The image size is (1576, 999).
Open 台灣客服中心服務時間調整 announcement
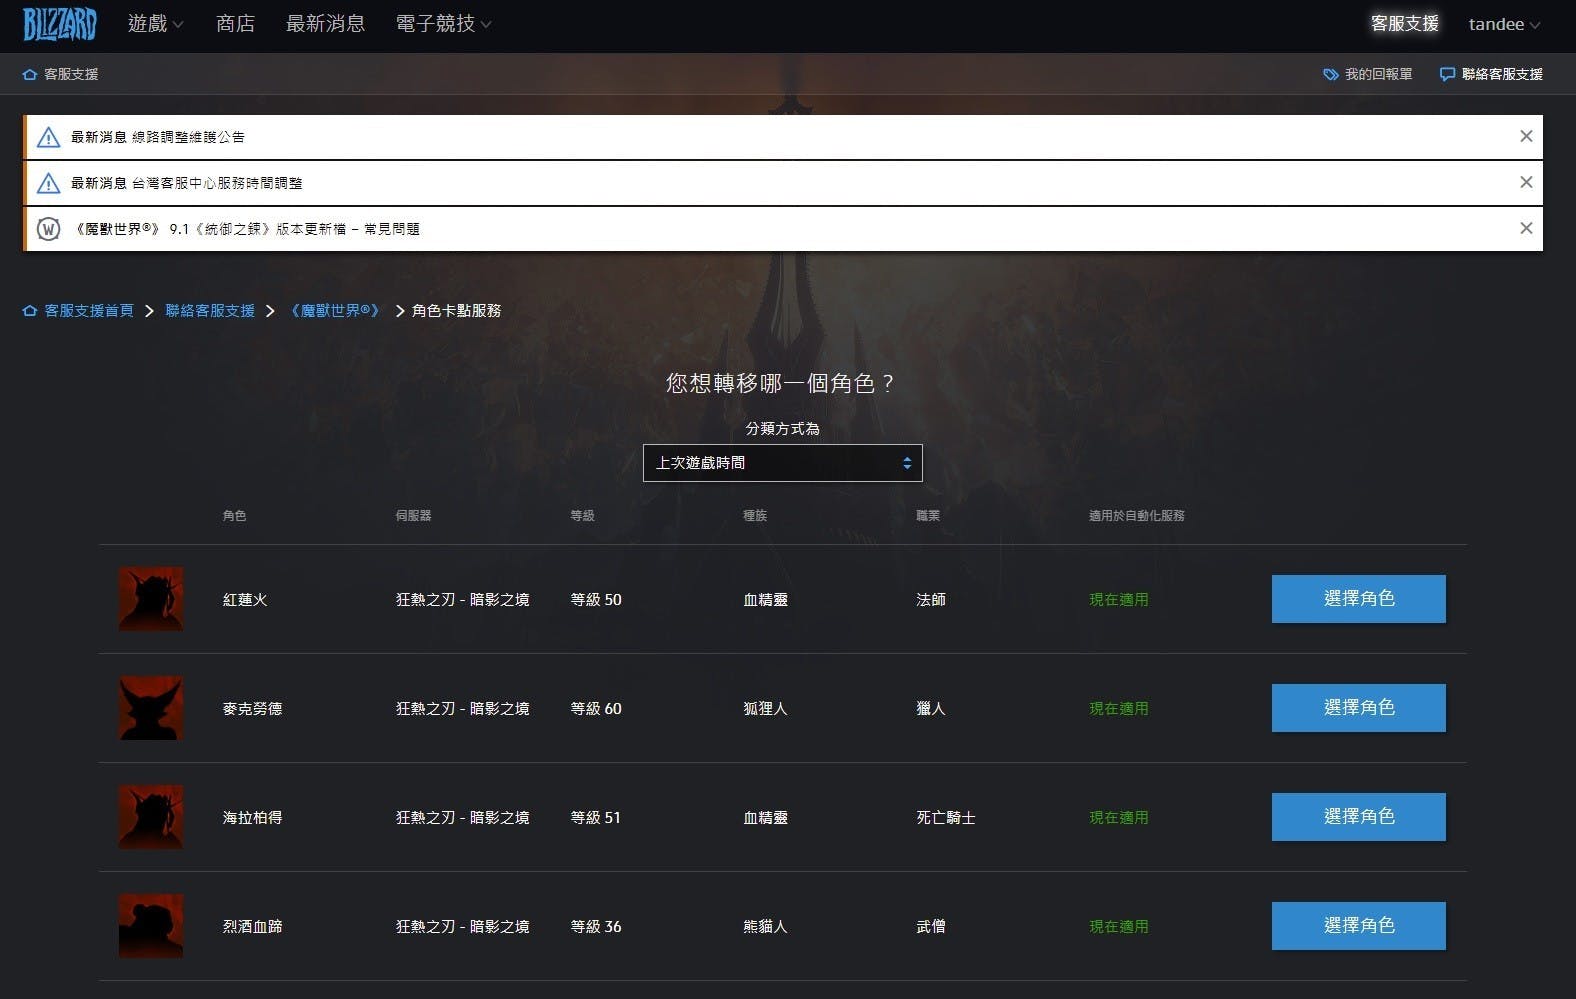point(186,183)
